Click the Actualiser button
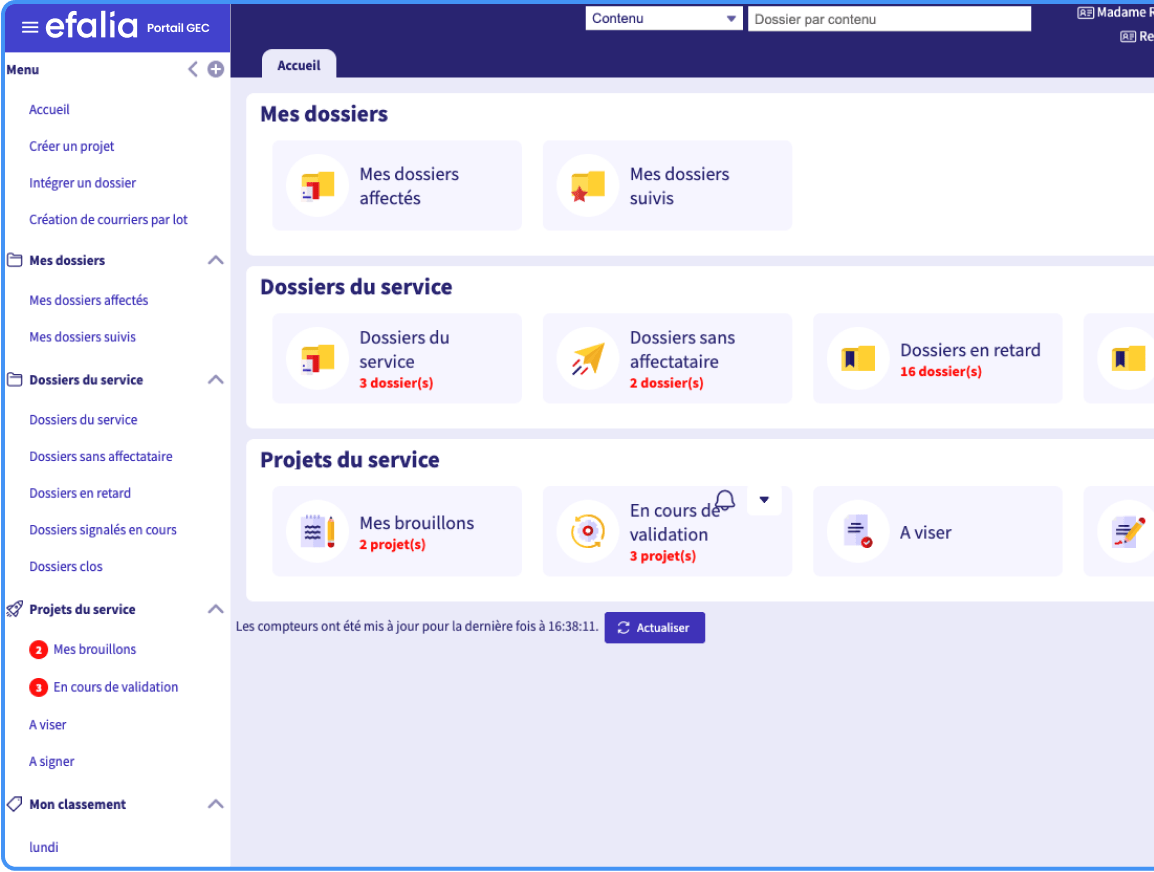 [x=654, y=628]
